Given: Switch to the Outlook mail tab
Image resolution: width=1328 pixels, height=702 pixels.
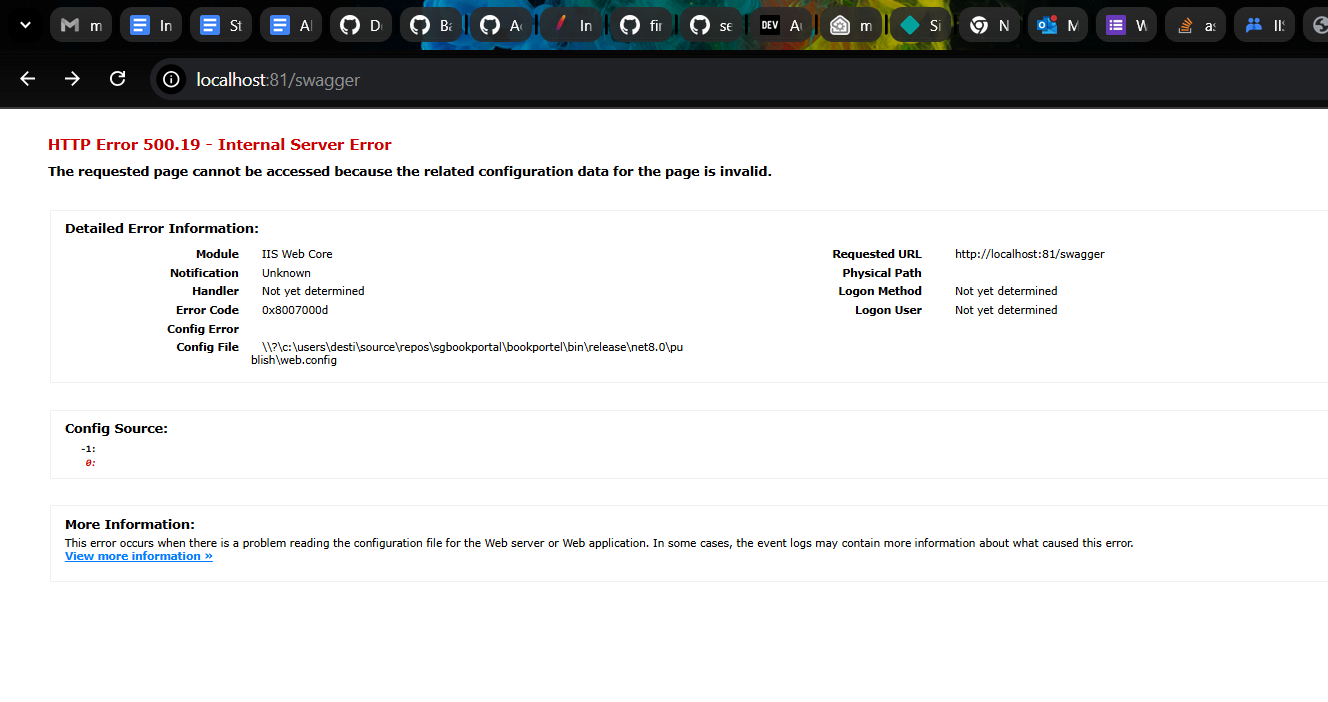Looking at the screenshot, I should click(x=1058, y=25).
